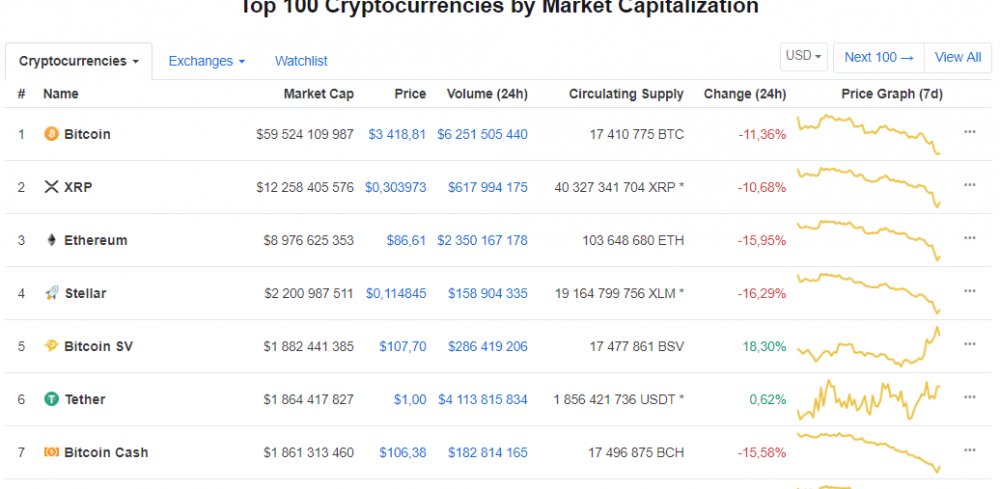Open the three-dot menu for Tether row
This screenshot has height=489, width=1000.
tap(969, 397)
